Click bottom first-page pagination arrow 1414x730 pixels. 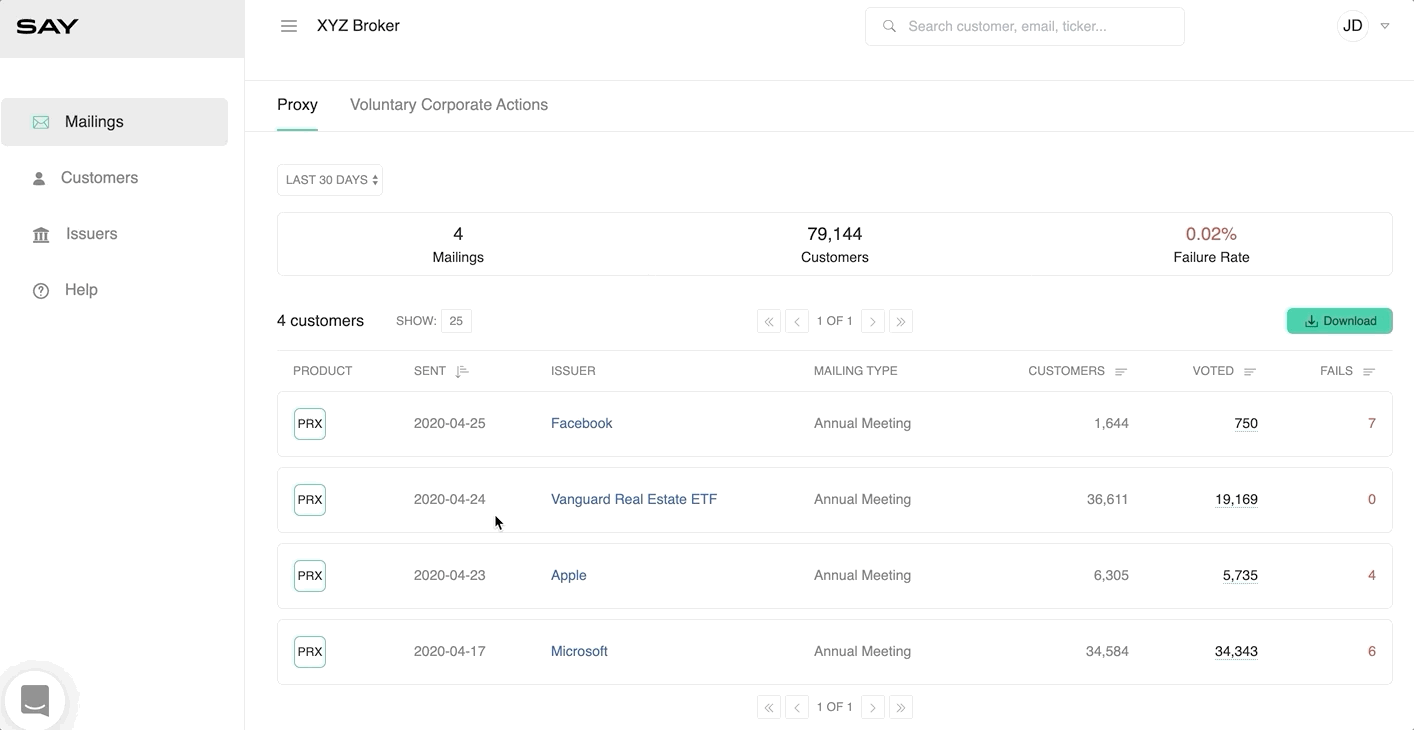(x=769, y=707)
